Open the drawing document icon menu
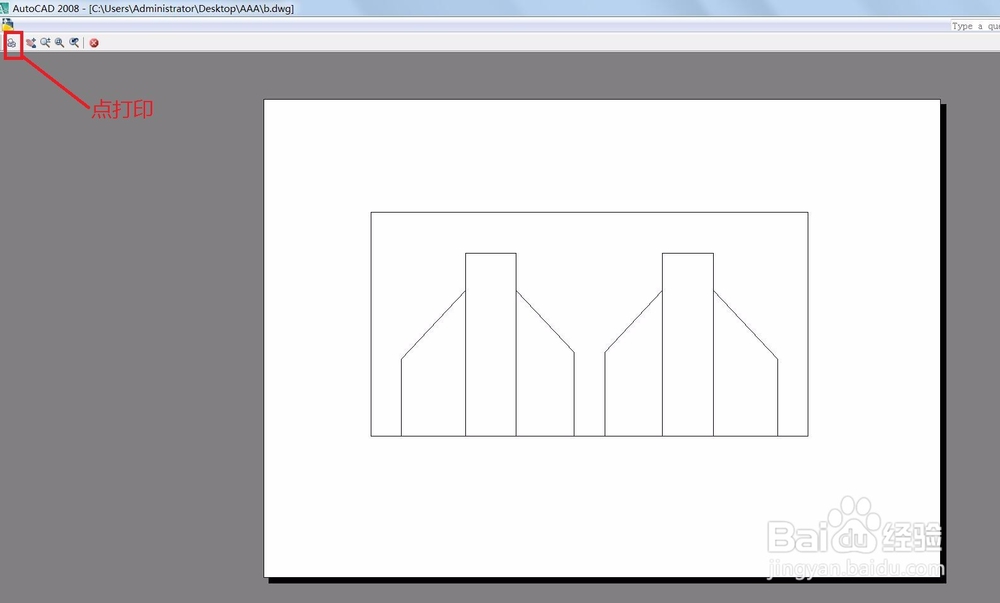 7,25
